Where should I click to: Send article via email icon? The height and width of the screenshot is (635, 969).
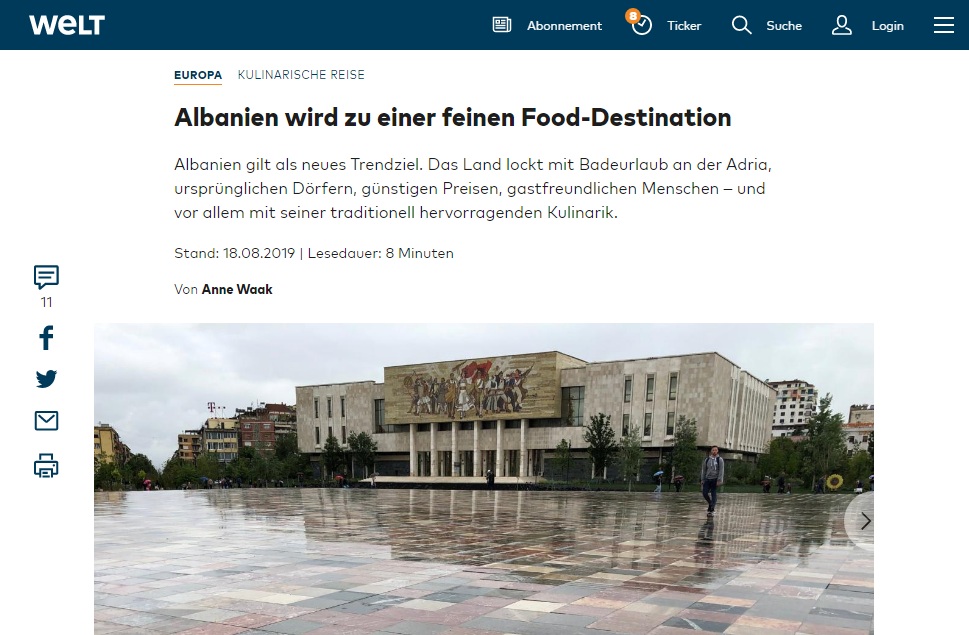tap(46, 421)
